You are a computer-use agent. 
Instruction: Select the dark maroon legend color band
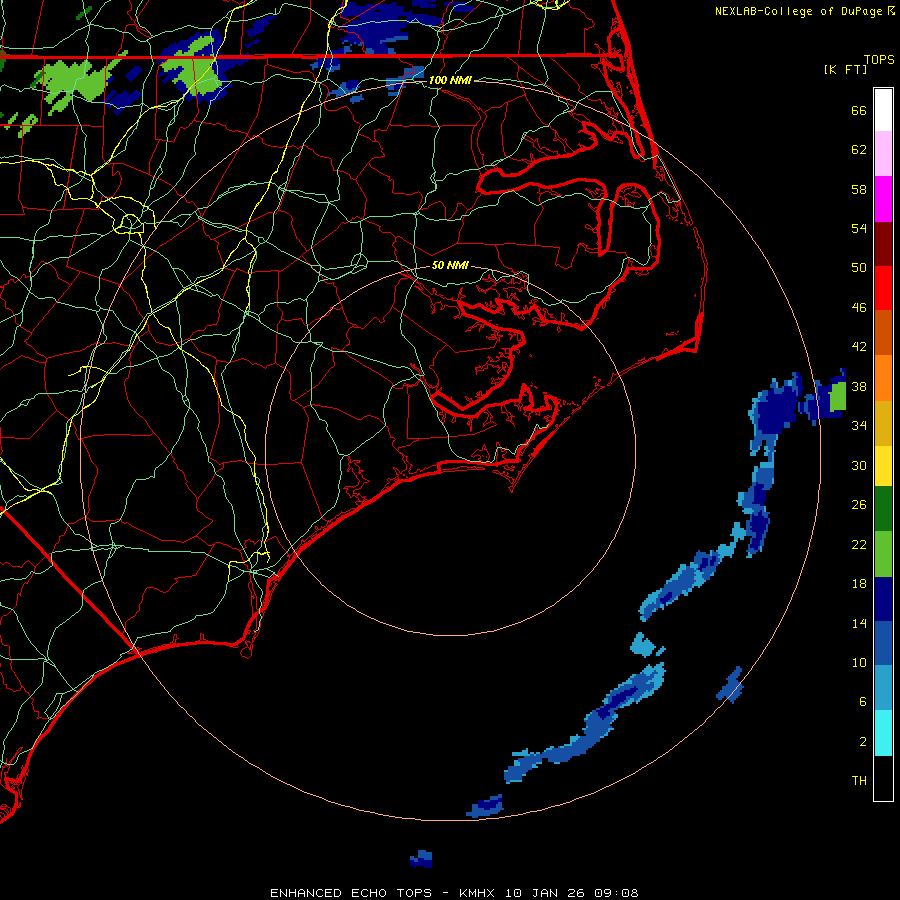coord(883,244)
